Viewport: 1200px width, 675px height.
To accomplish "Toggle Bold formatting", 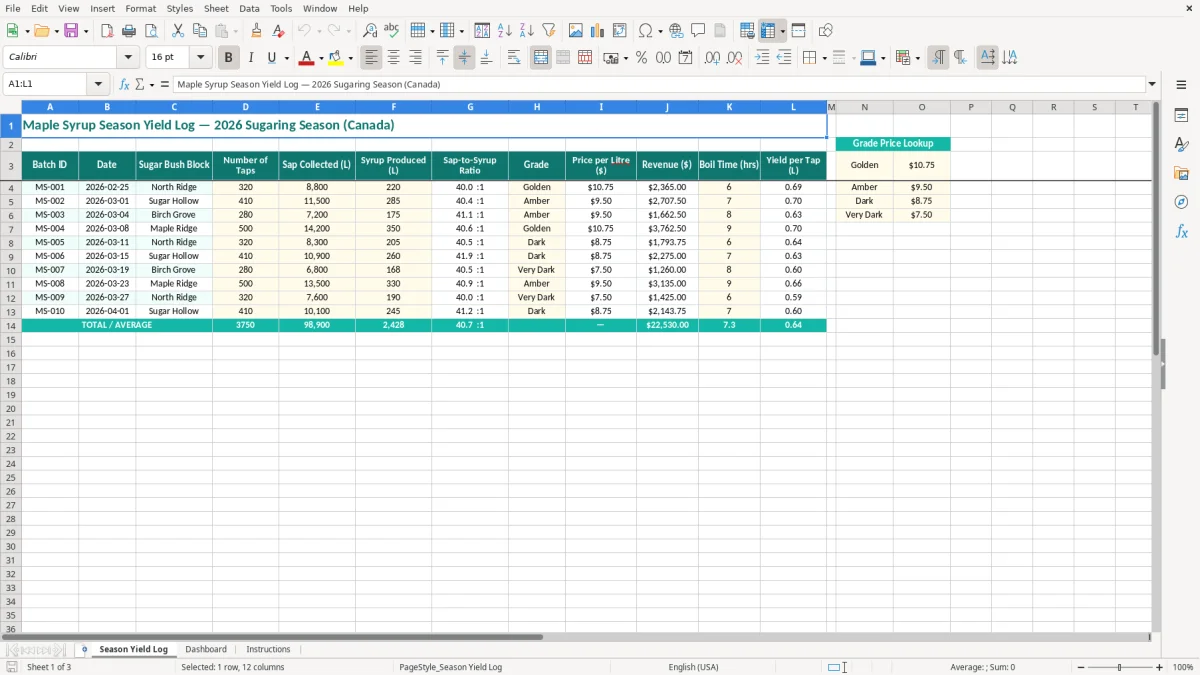I will point(228,58).
